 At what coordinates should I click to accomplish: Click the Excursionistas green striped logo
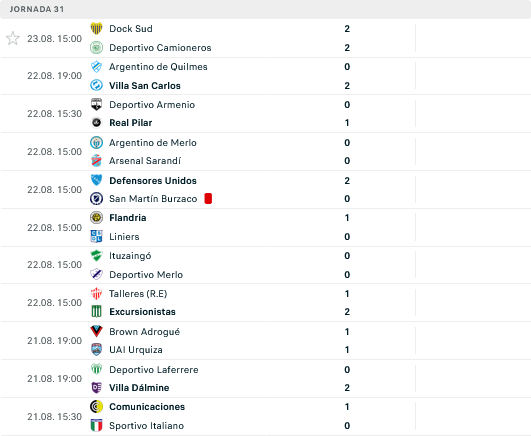pos(96,312)
